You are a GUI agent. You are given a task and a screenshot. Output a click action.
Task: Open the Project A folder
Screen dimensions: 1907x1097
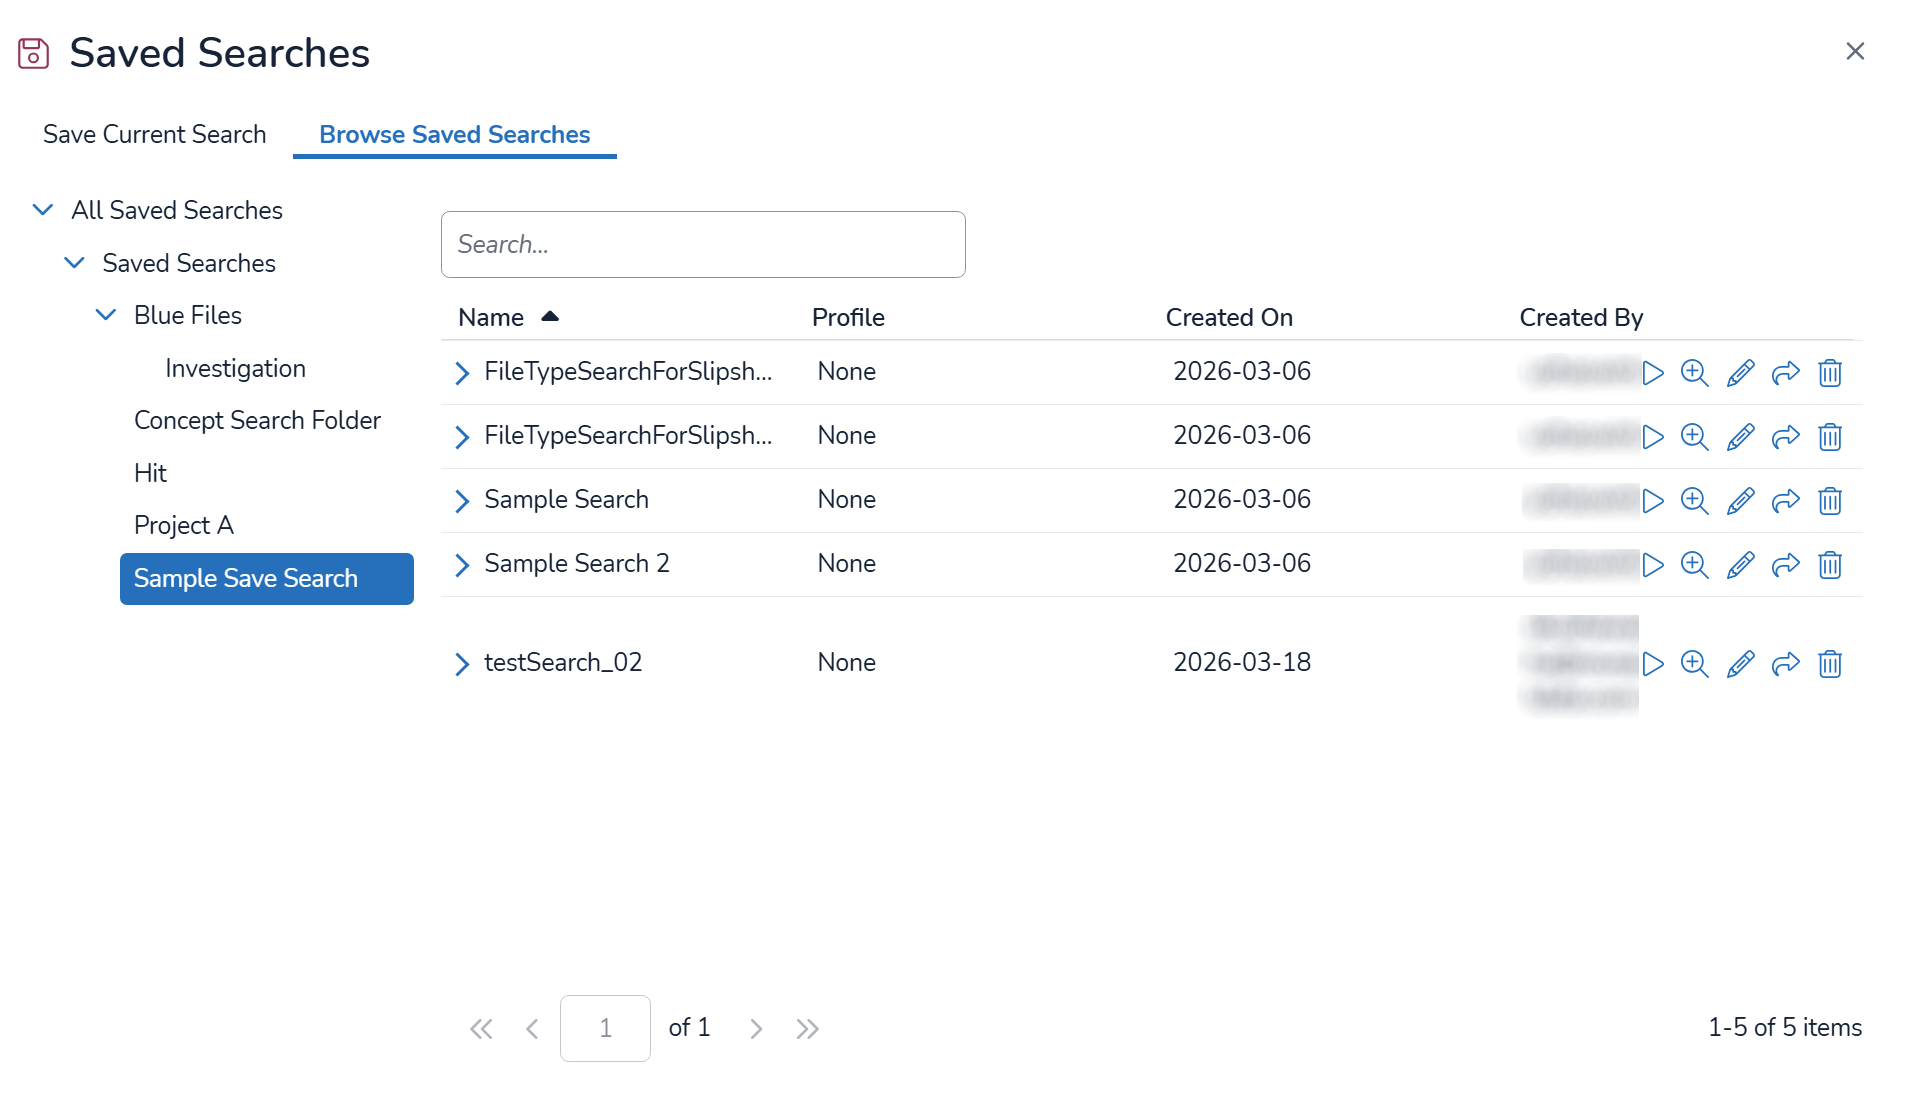point(183,525)
